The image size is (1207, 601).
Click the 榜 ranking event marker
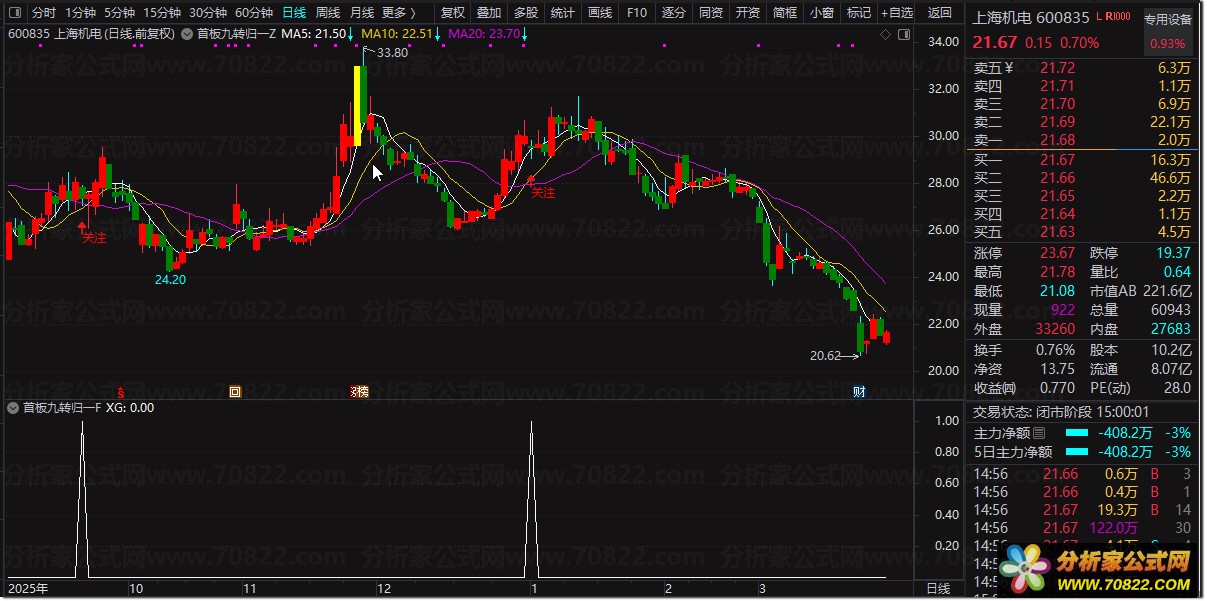[359, 391]
